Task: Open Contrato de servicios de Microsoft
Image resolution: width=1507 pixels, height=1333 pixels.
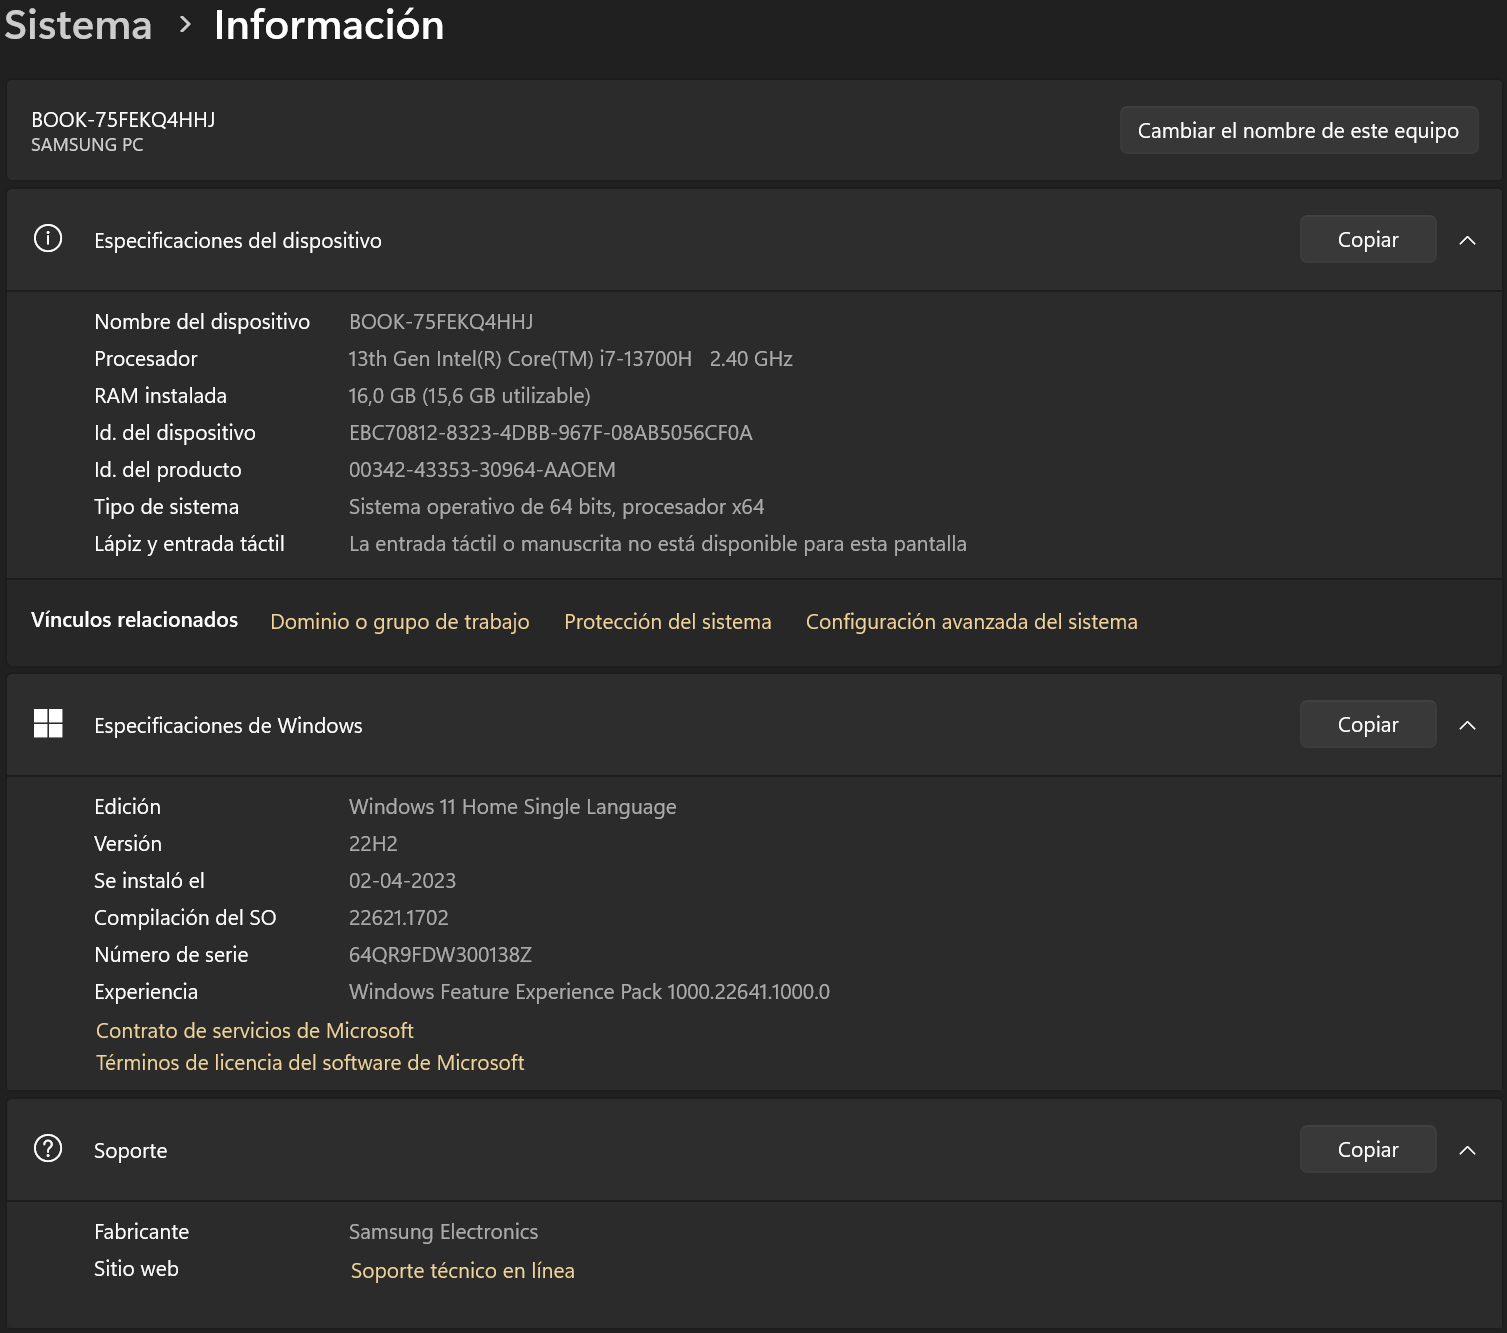Action: 255,1031
